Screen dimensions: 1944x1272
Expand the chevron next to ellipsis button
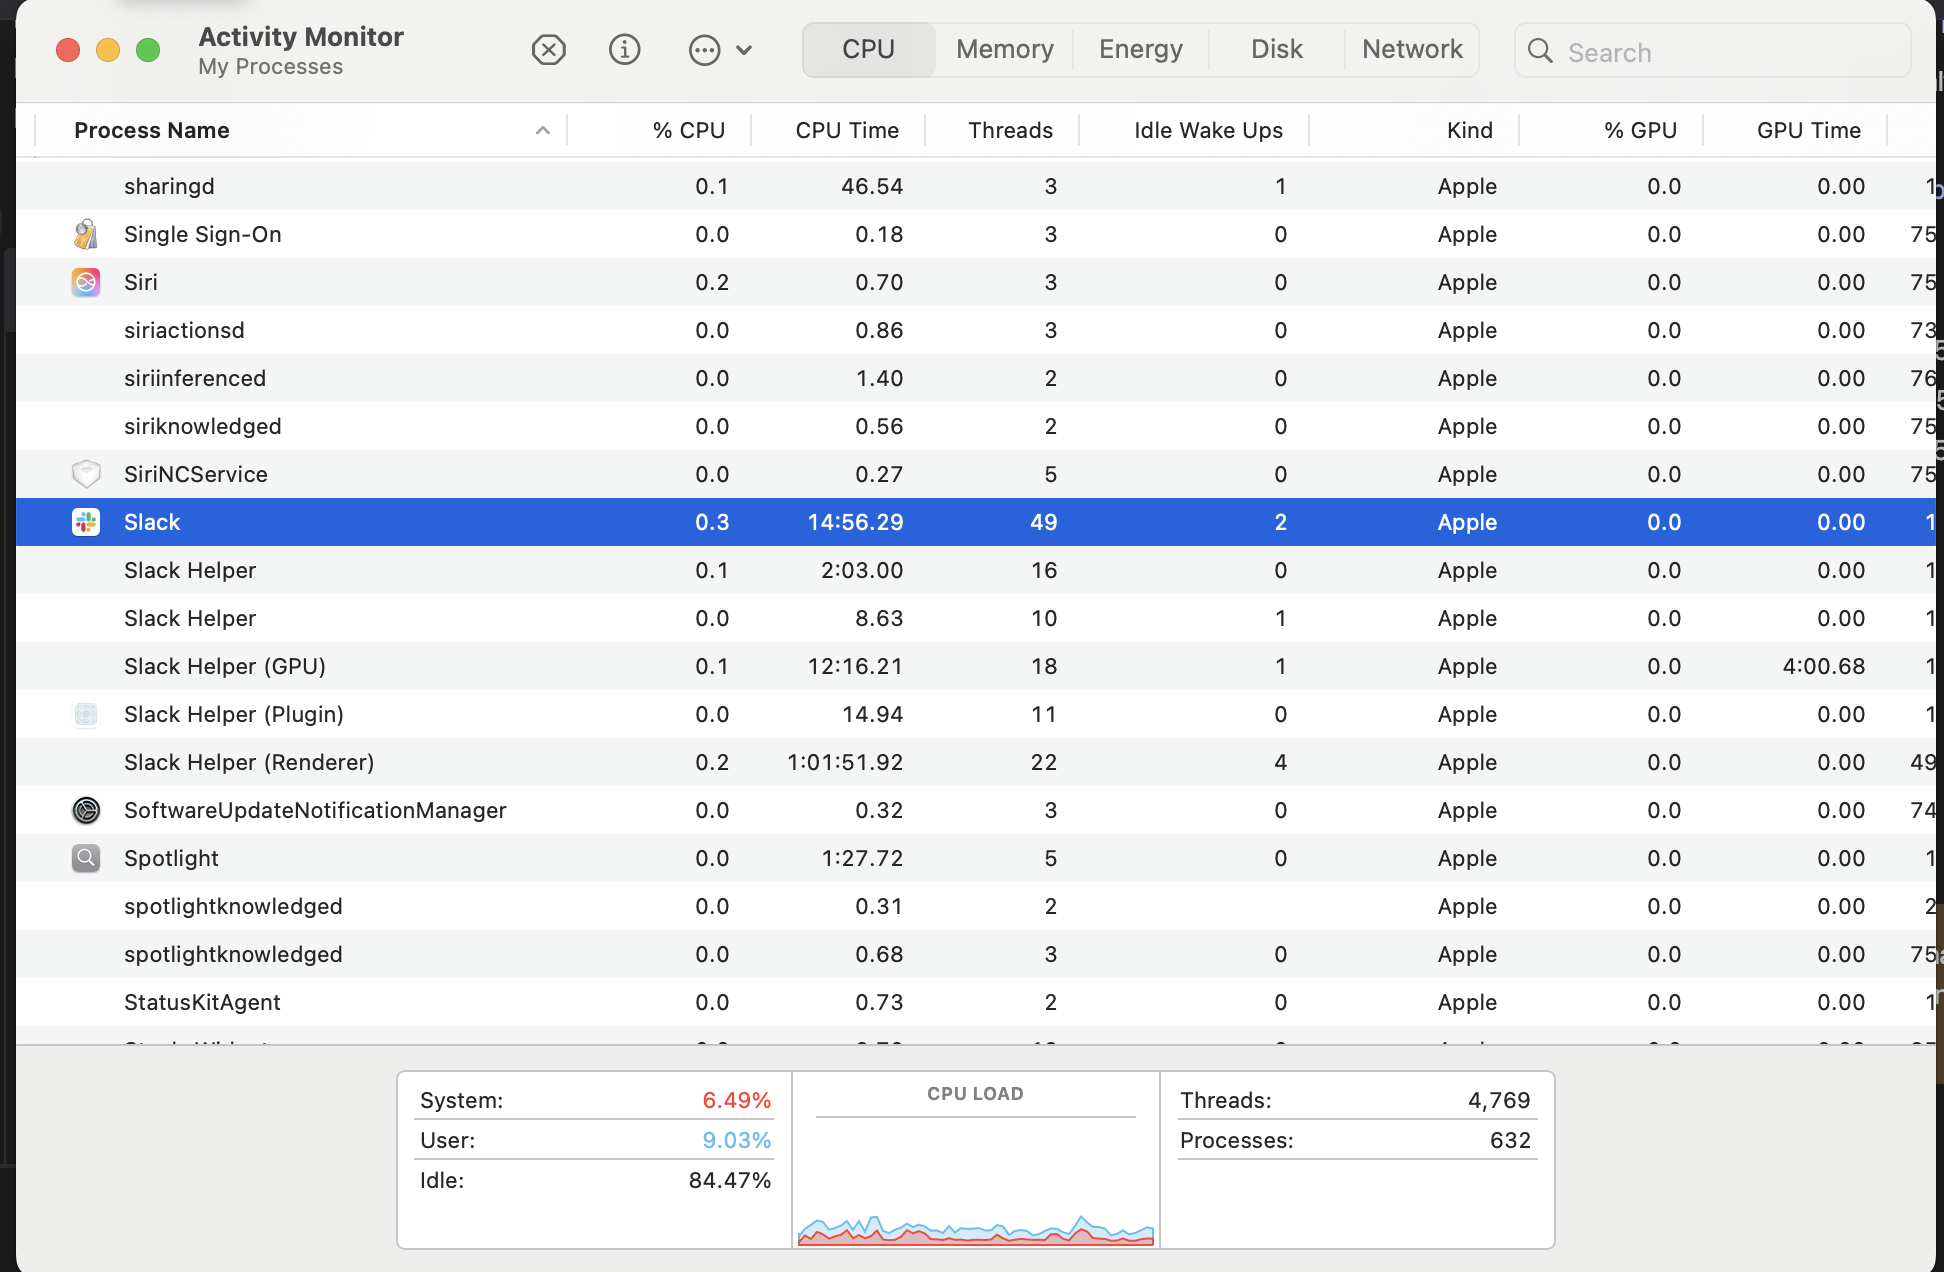744,50
